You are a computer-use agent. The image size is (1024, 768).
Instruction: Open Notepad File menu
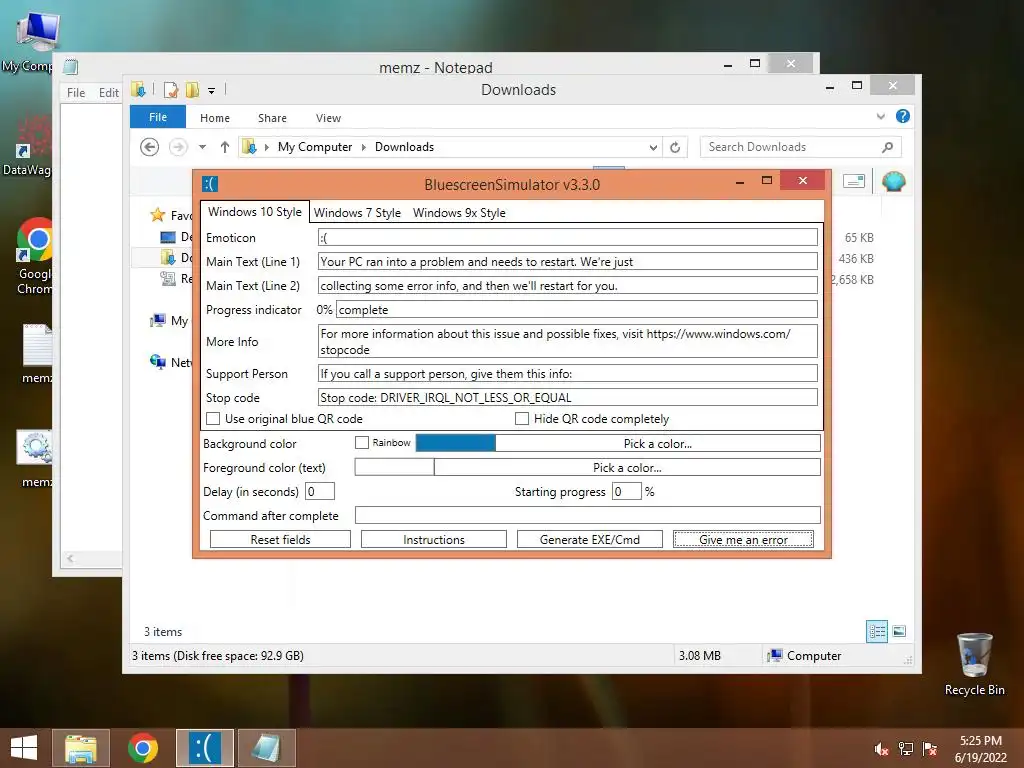(x=76, y=93)
